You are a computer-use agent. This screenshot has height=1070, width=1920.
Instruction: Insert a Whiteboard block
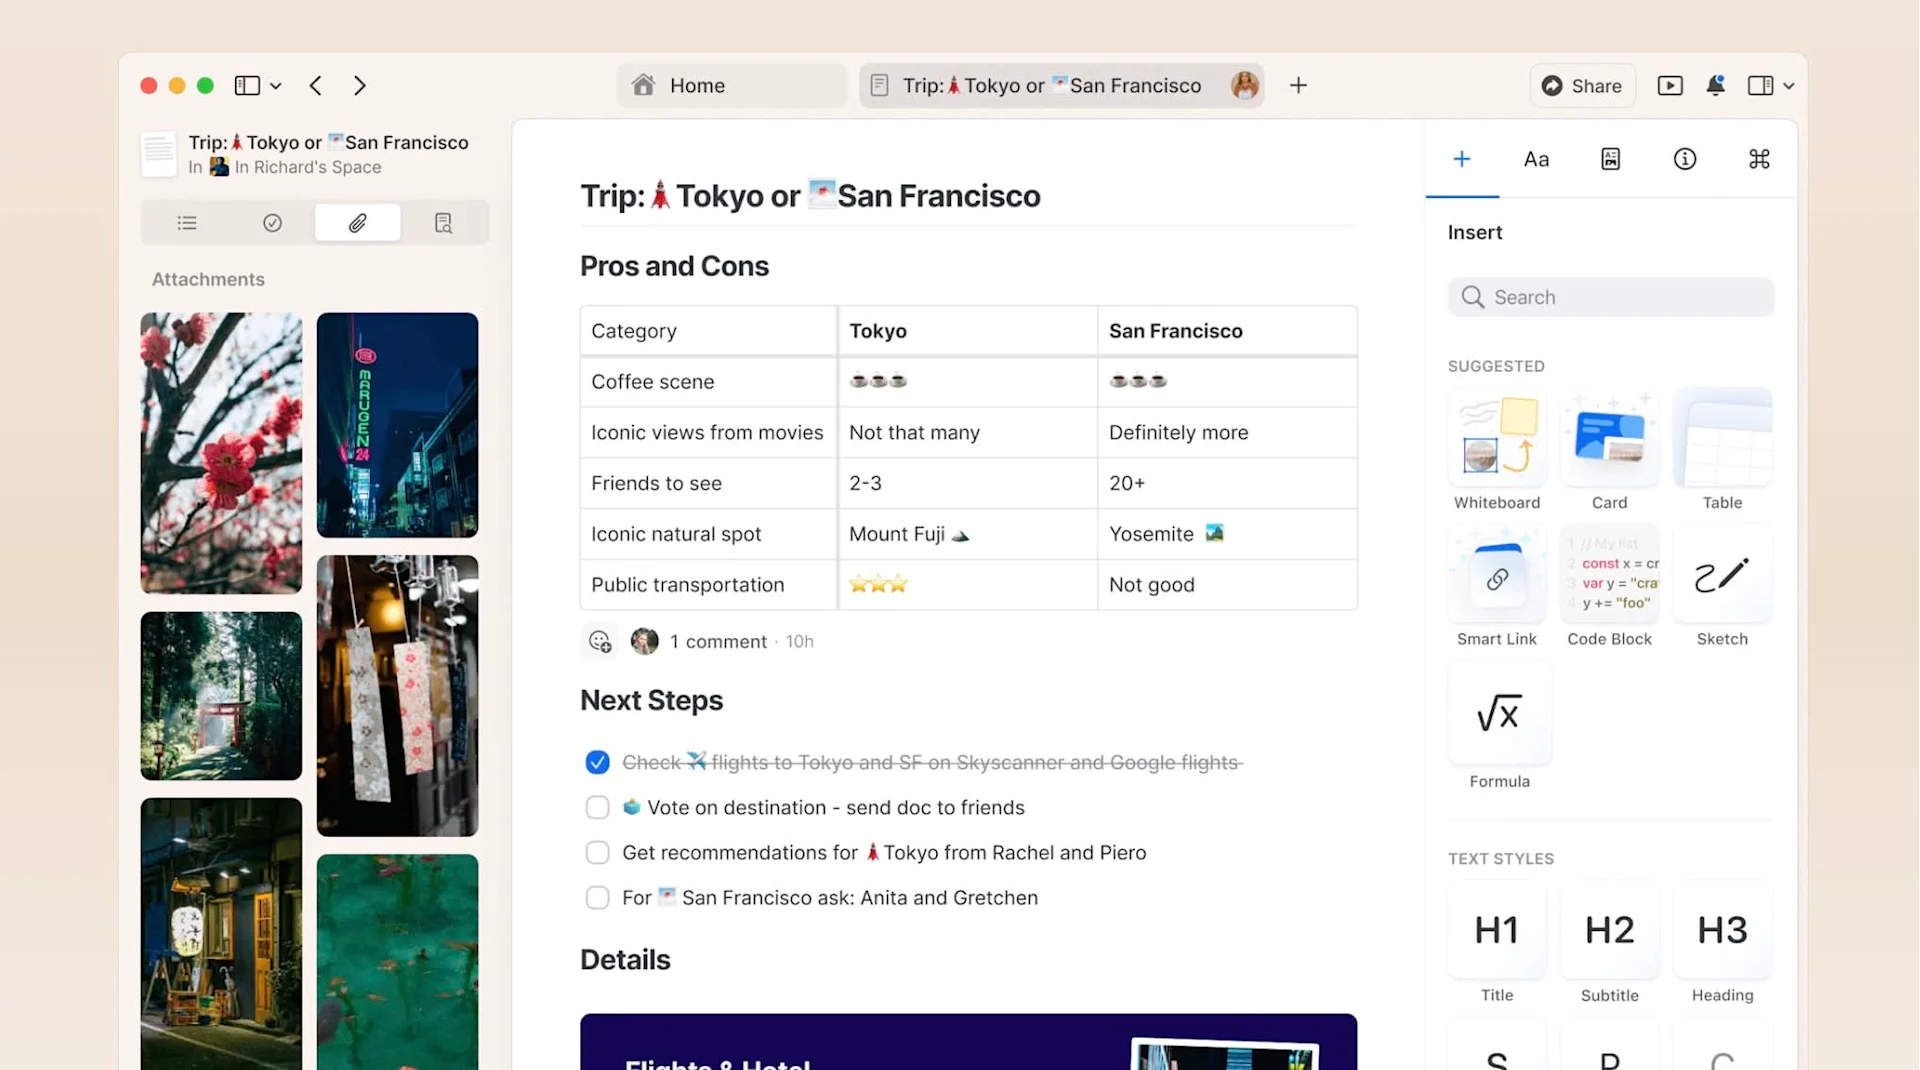[x=1497, y=450]
